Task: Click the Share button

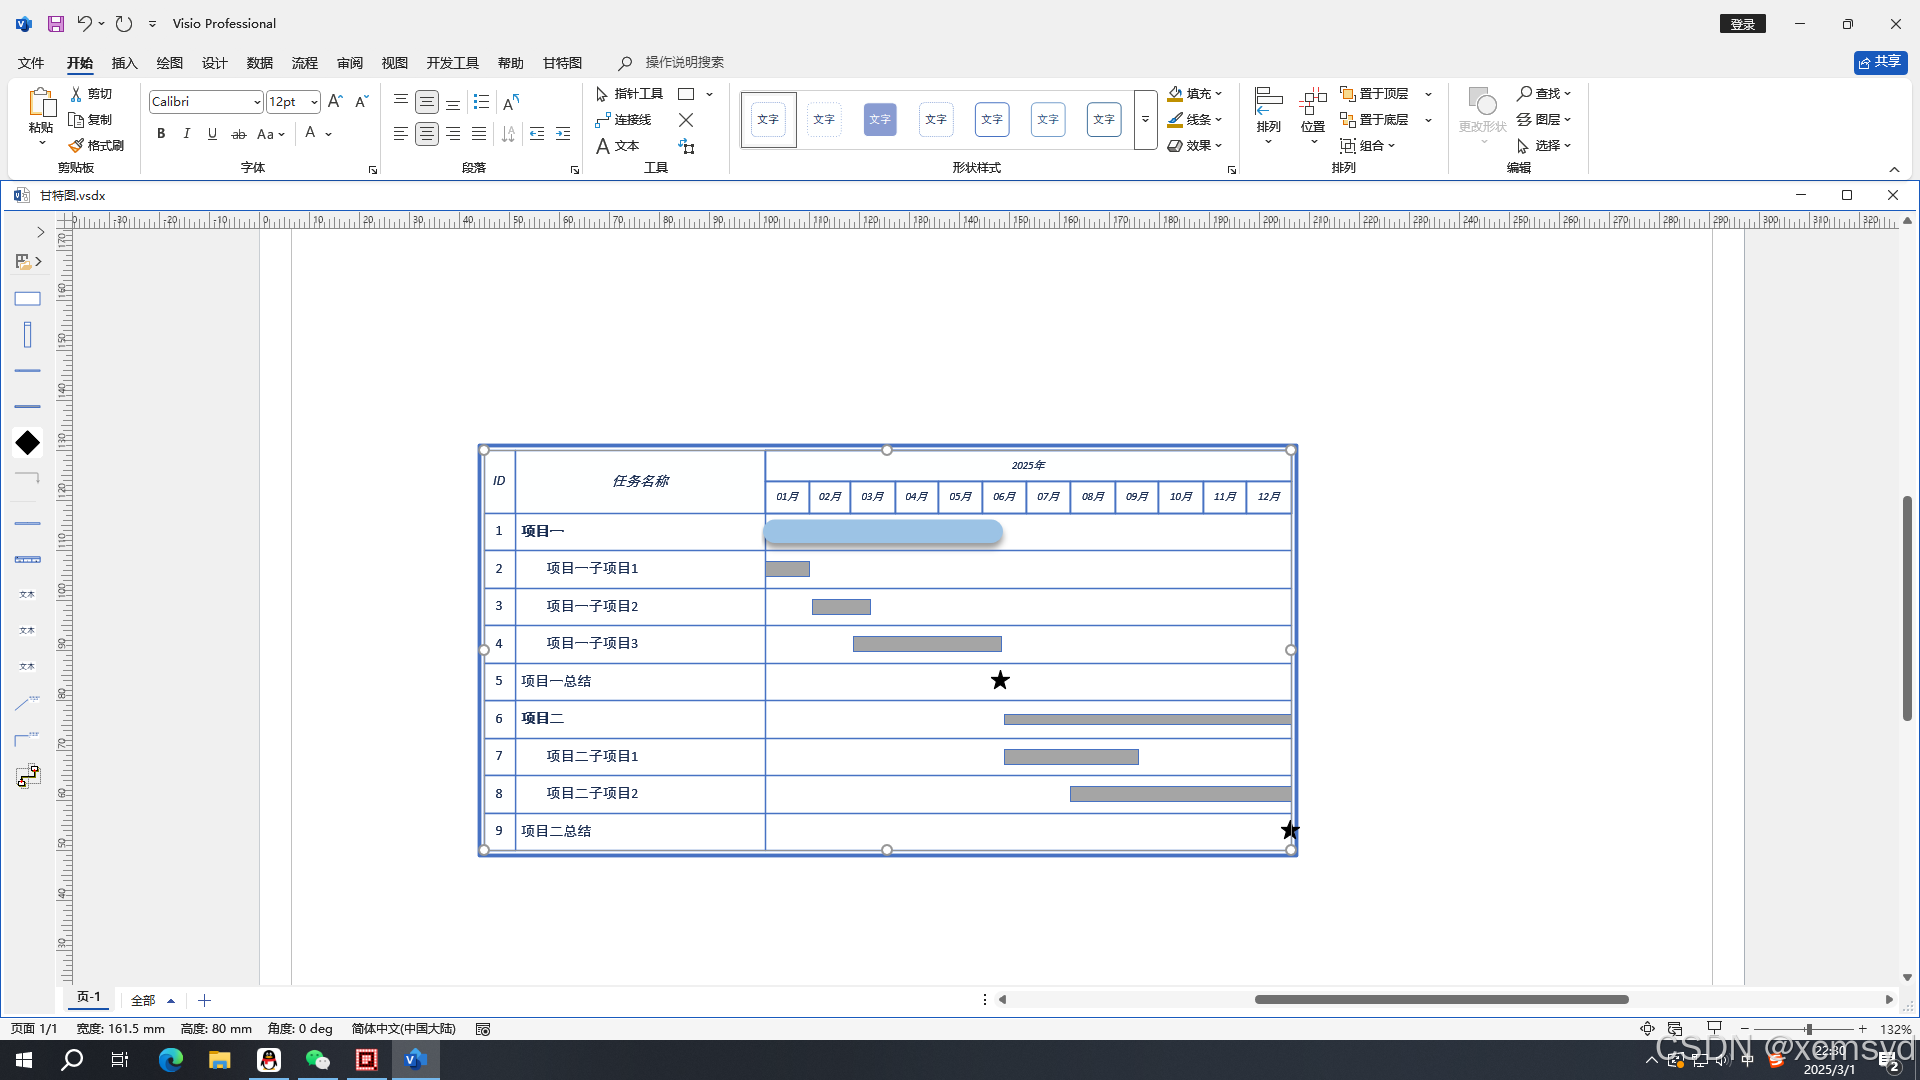Action: [1880, 62]
